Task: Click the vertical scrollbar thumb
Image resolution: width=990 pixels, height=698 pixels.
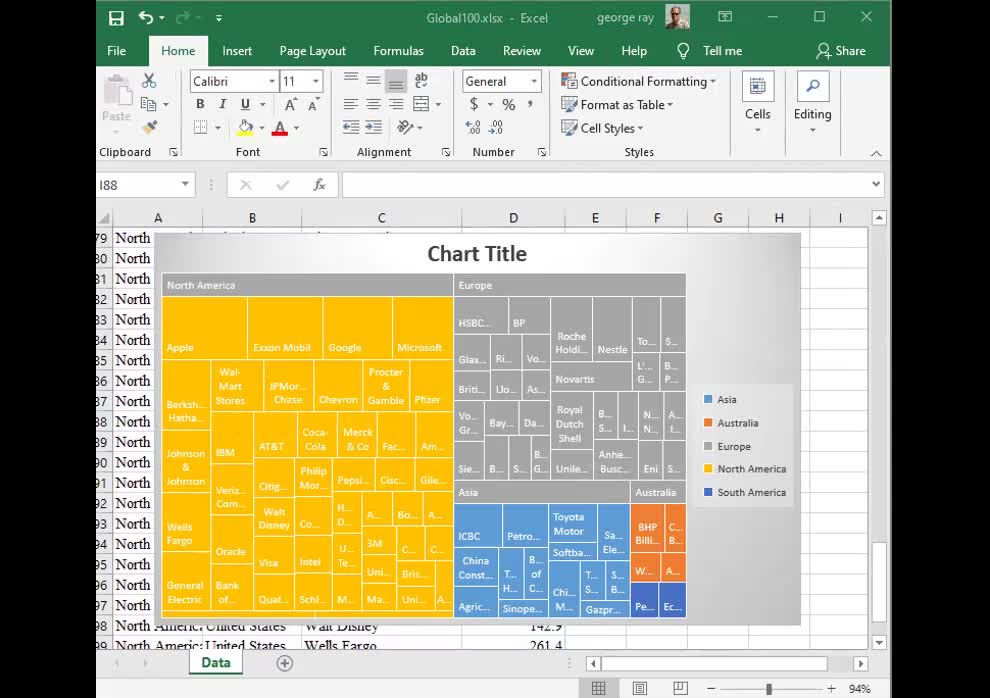Action: click(x=879, y=581)
